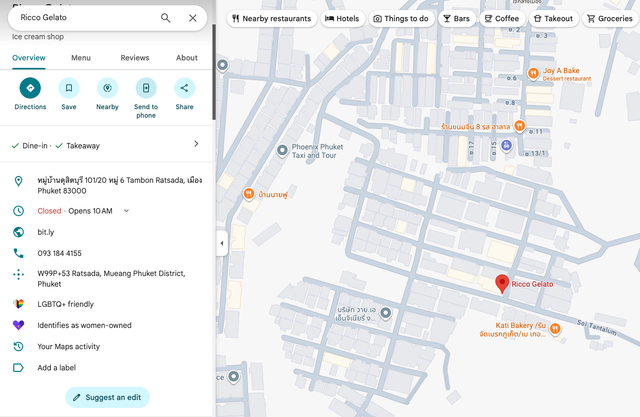This screenshot has height=417, width=640.
Task: Click gray place marker at map bottom-left
Action: [233, 376]
